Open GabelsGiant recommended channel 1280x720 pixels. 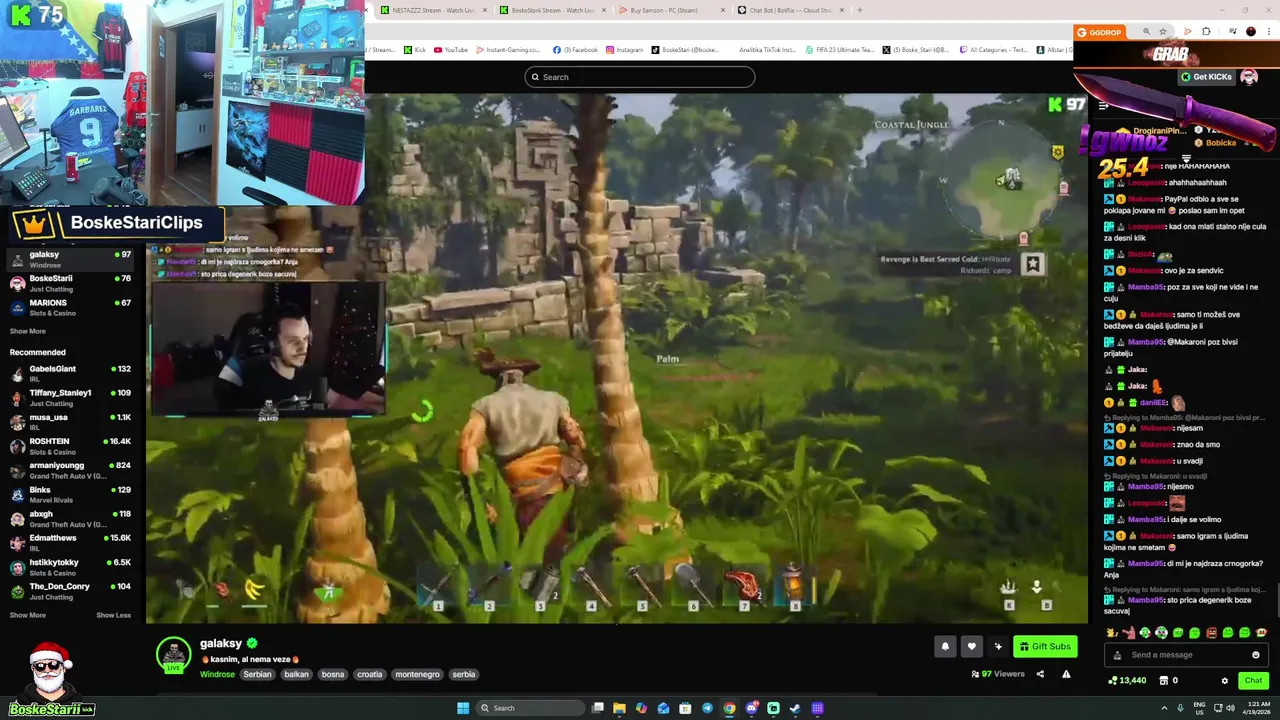click(x=70, y=373)
